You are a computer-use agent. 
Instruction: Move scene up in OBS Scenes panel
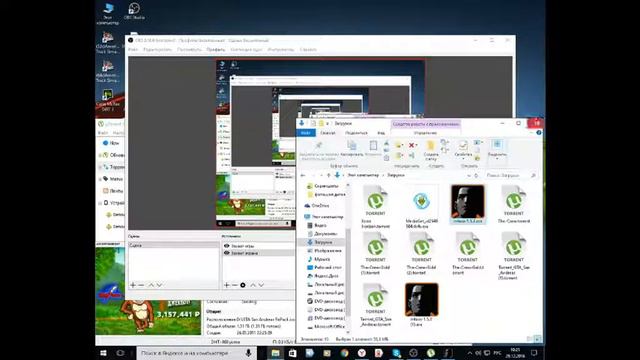(x=151, y=285)
